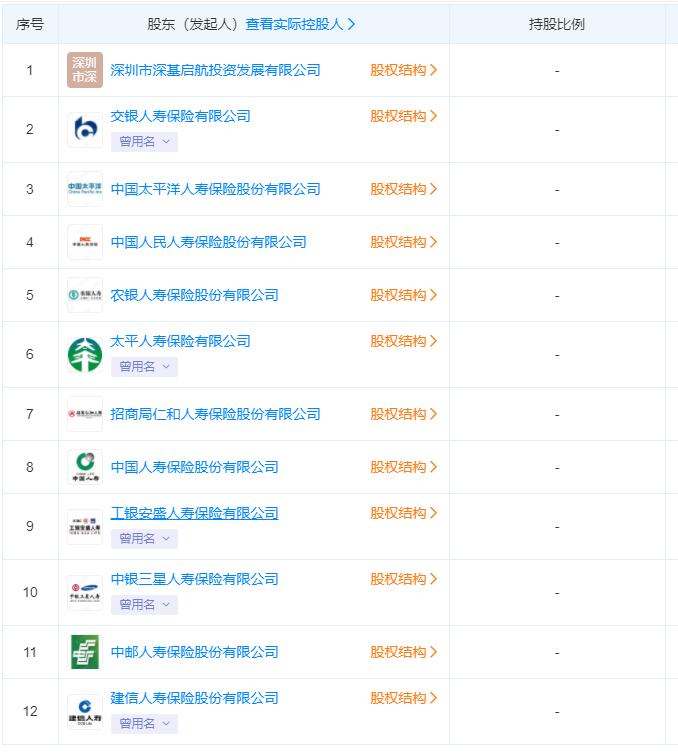Open 招商局仁和人寿保险股份有限公司 link
Image resolution: width=678 pixels, height=753 pixels.
215,414
